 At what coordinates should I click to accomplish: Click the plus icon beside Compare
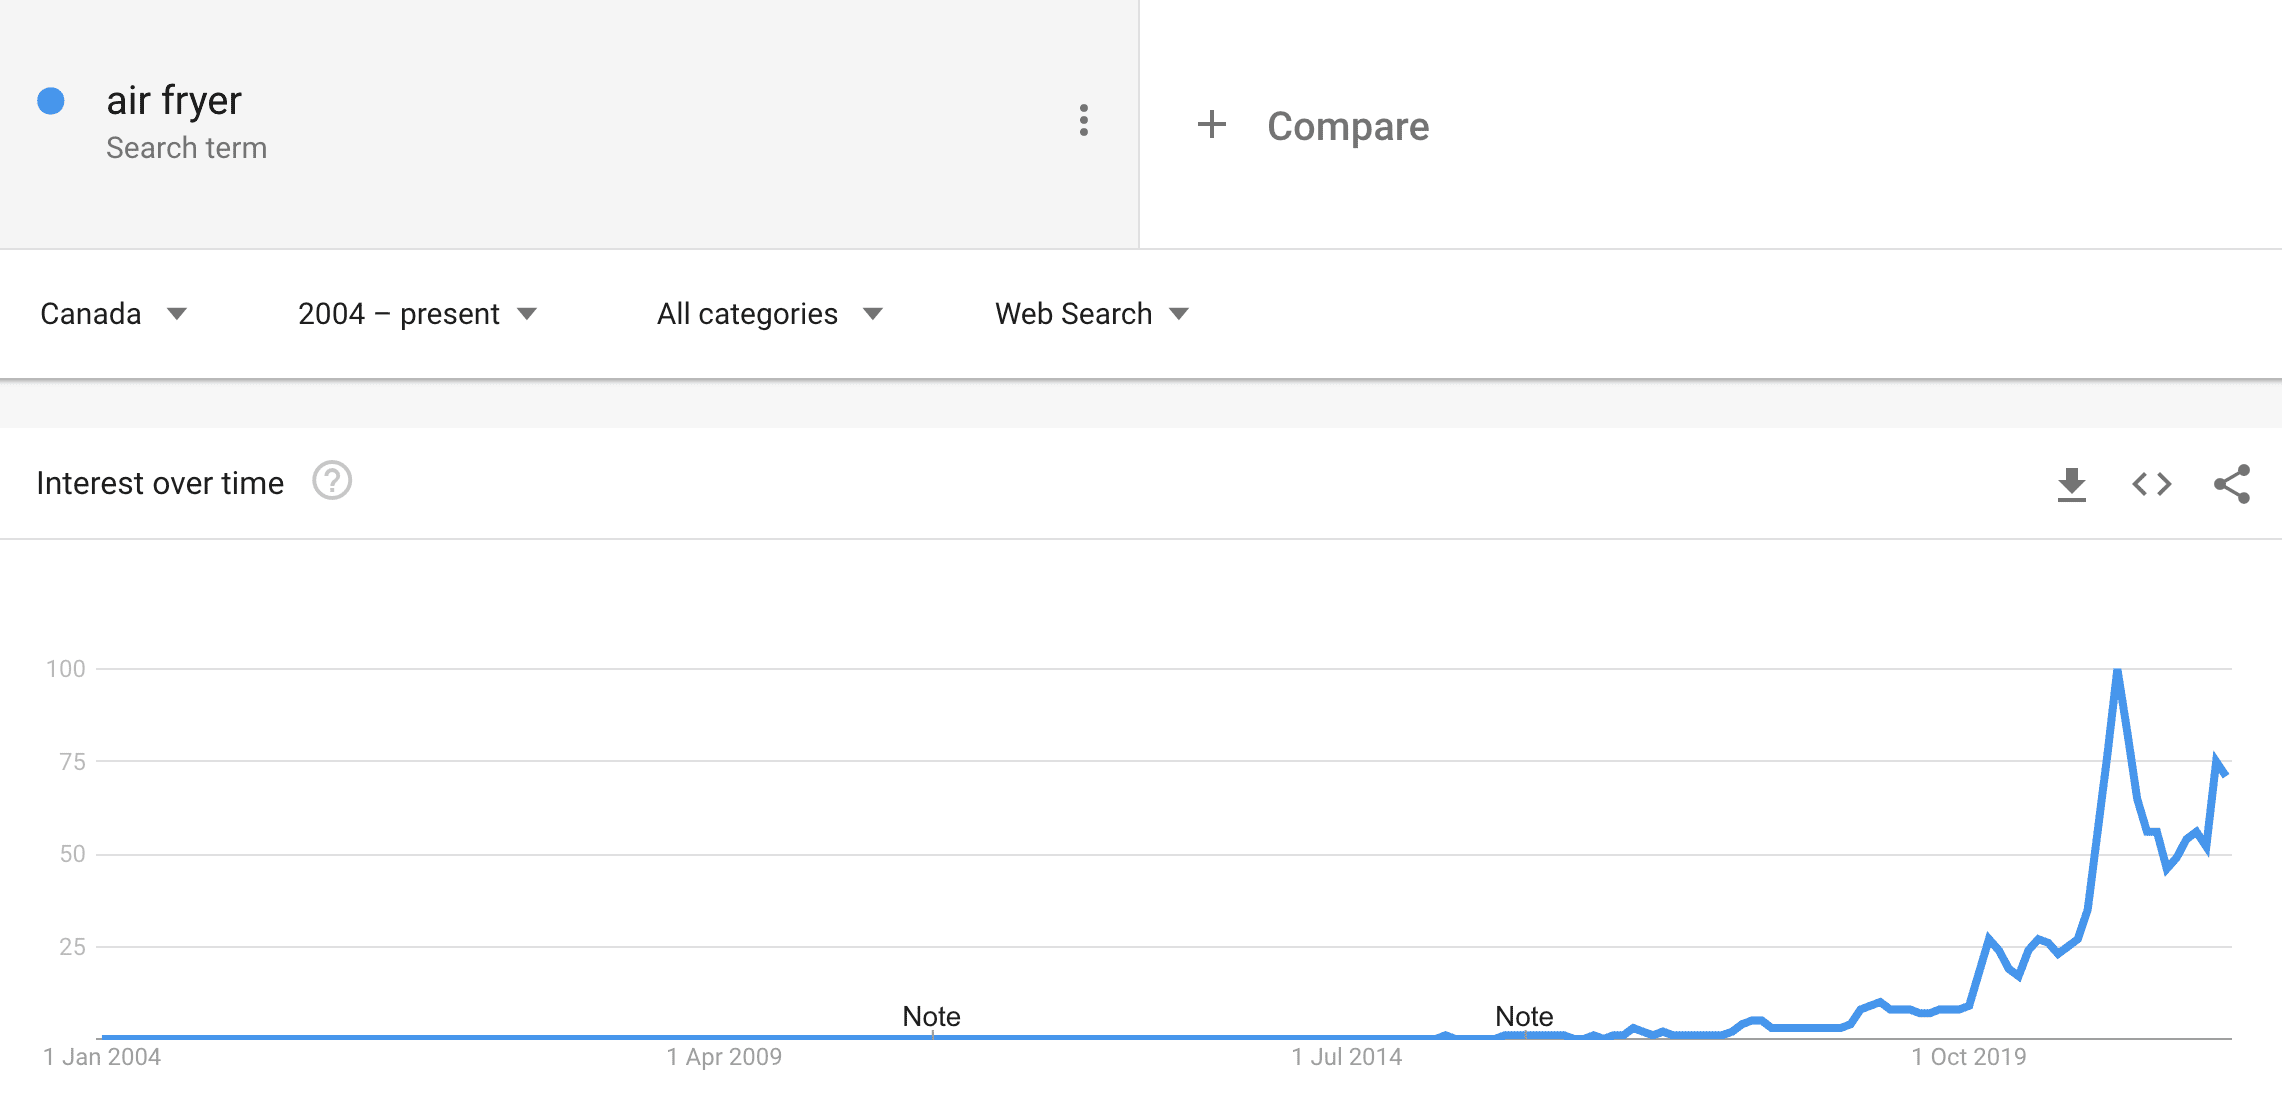1211,125
